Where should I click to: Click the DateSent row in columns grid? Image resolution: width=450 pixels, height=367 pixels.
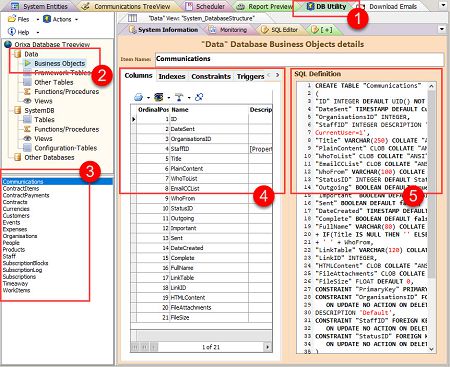click(x=201, y=129)
